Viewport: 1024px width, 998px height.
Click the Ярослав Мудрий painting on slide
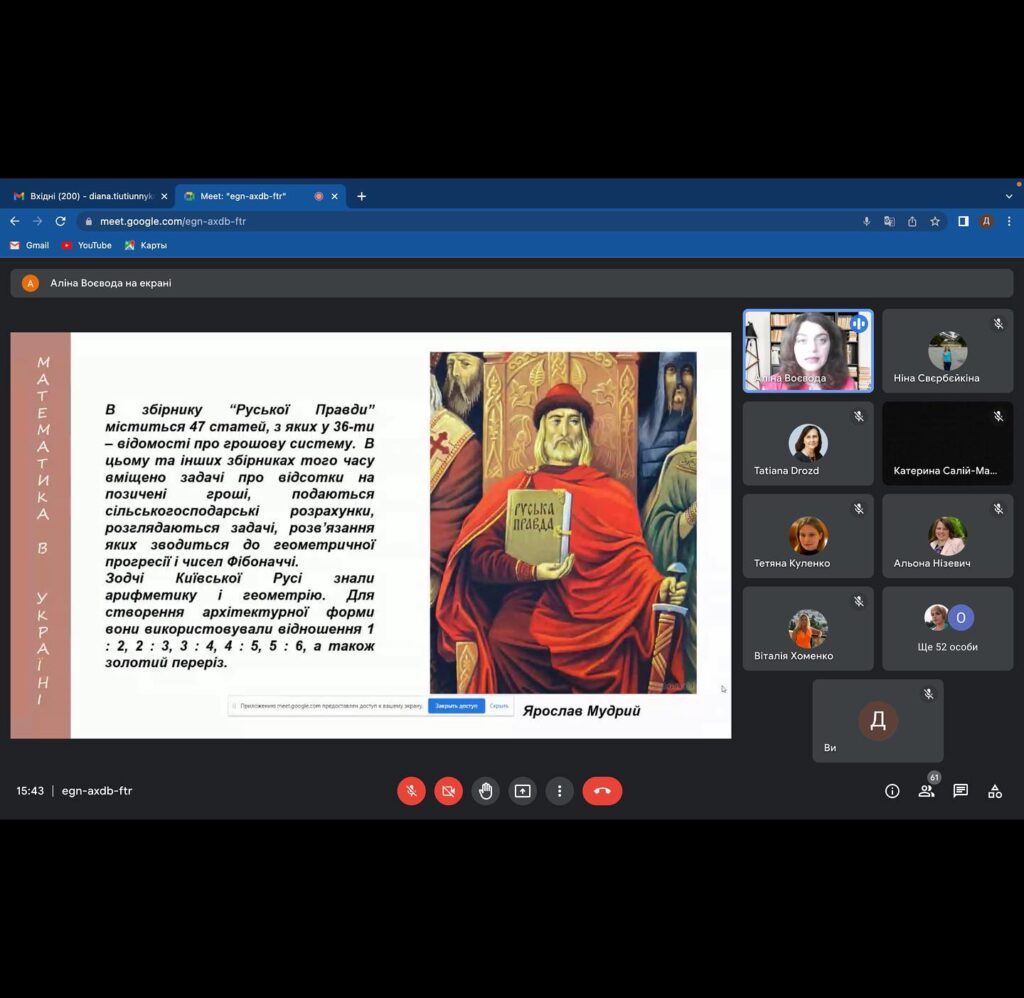[563, 523]
